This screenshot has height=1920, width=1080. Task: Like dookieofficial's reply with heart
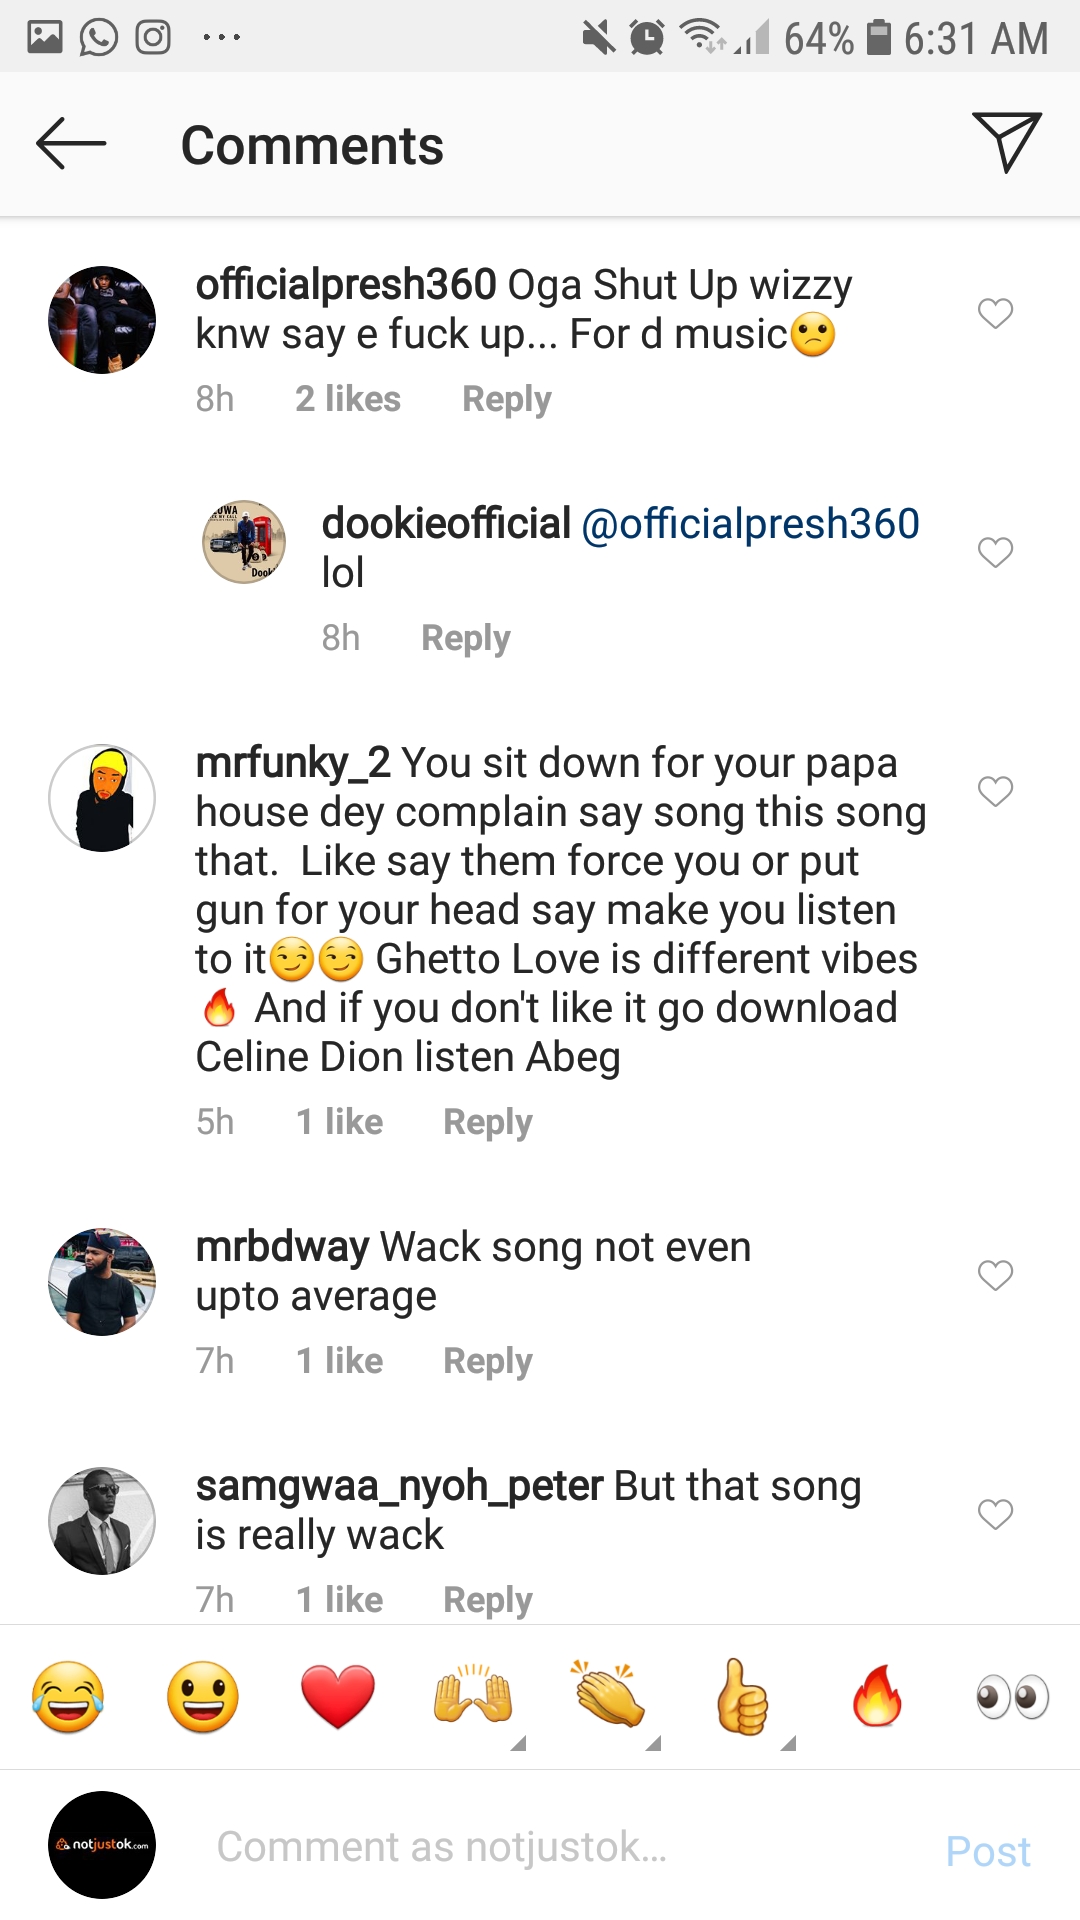coord(995,552)
